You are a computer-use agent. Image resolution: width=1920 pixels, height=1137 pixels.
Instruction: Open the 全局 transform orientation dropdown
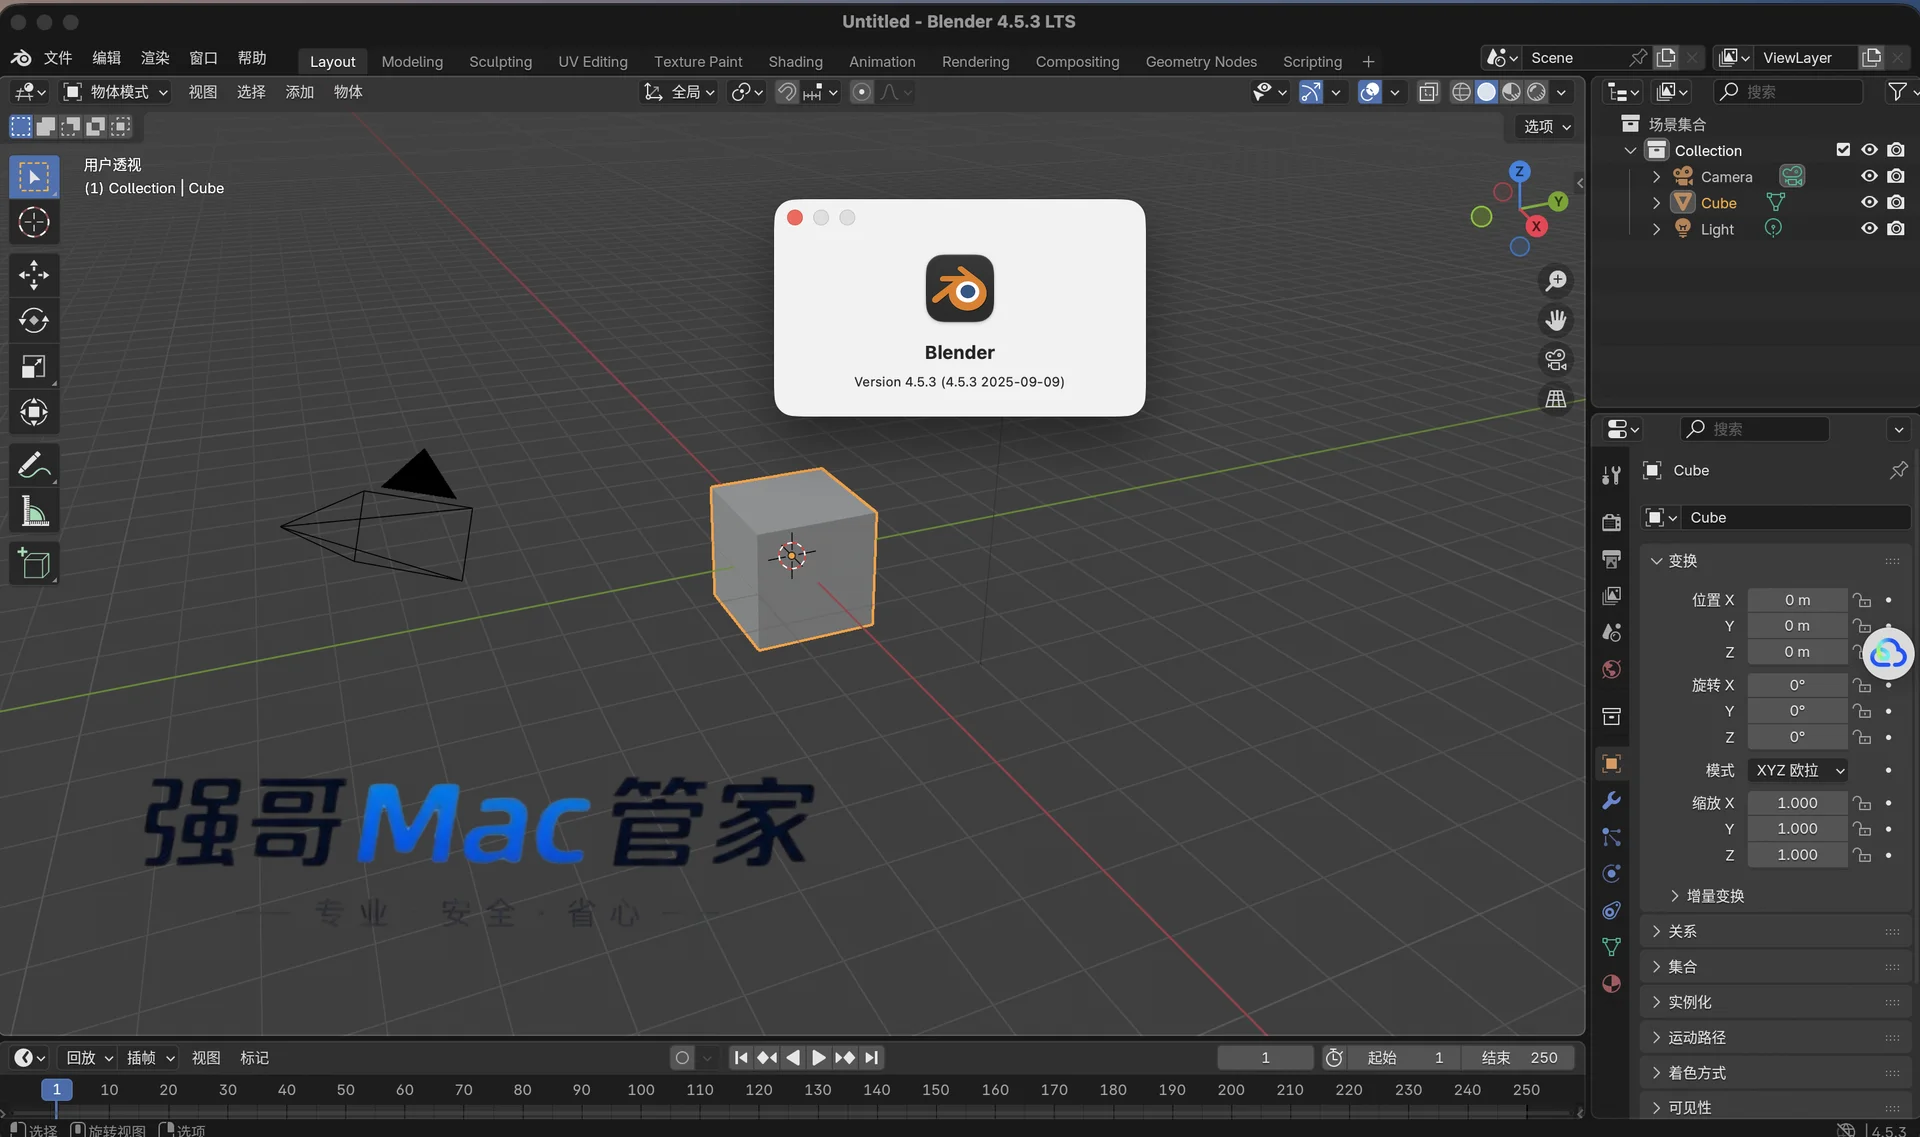coord(680,92)
